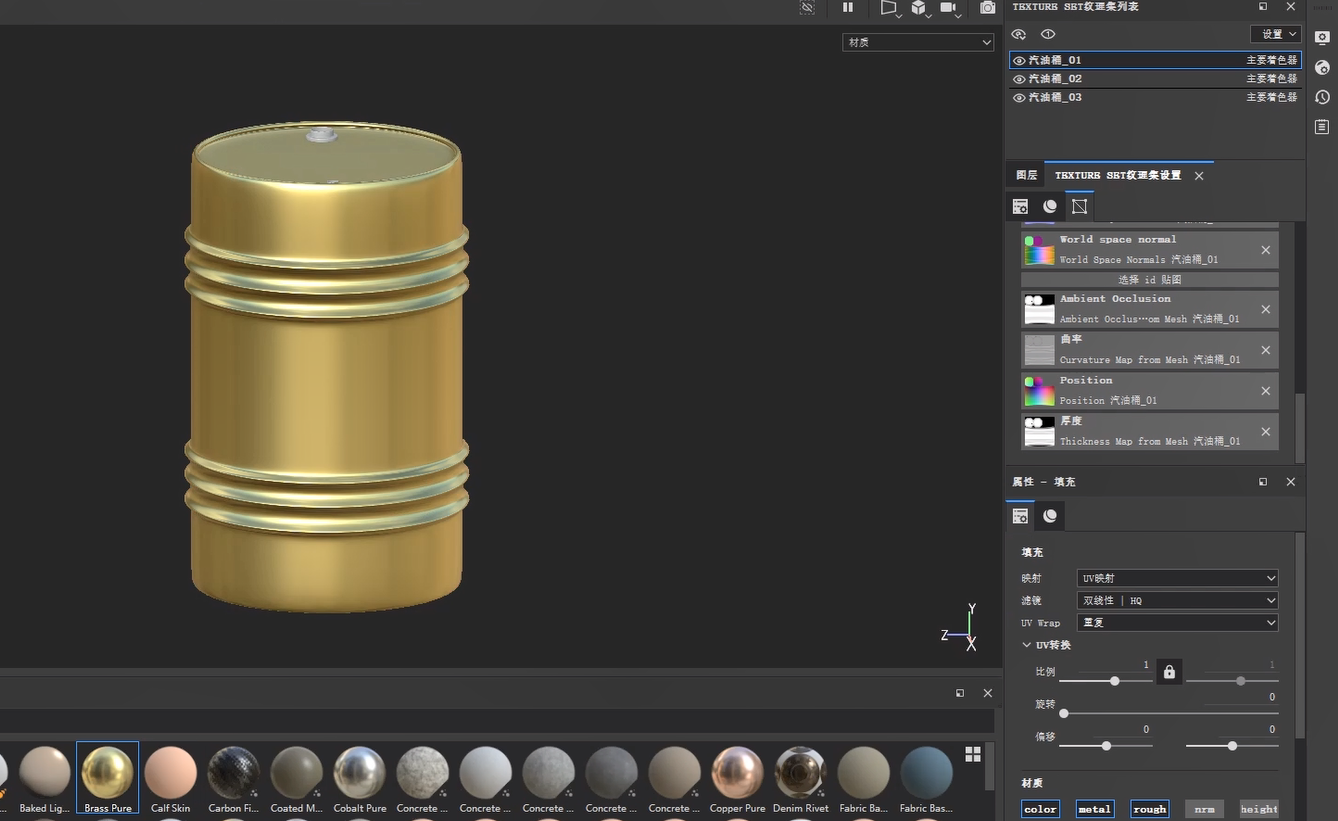The image size is (1338, 821).
Task: Click the 旋转 rotation slider handle
Action: (1064, 713)
